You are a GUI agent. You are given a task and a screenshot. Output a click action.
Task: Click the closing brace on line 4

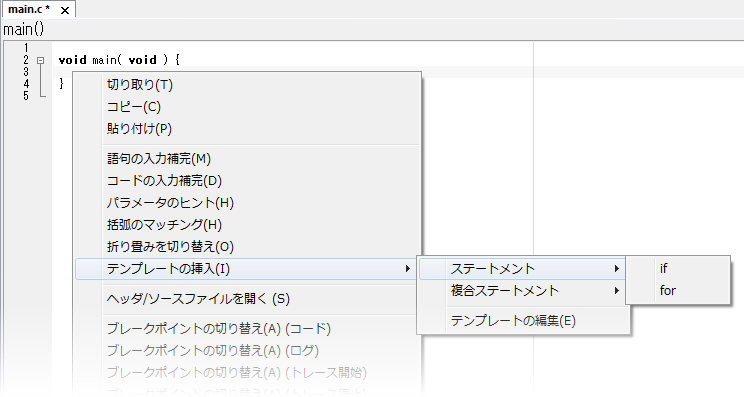click(61, 84)
